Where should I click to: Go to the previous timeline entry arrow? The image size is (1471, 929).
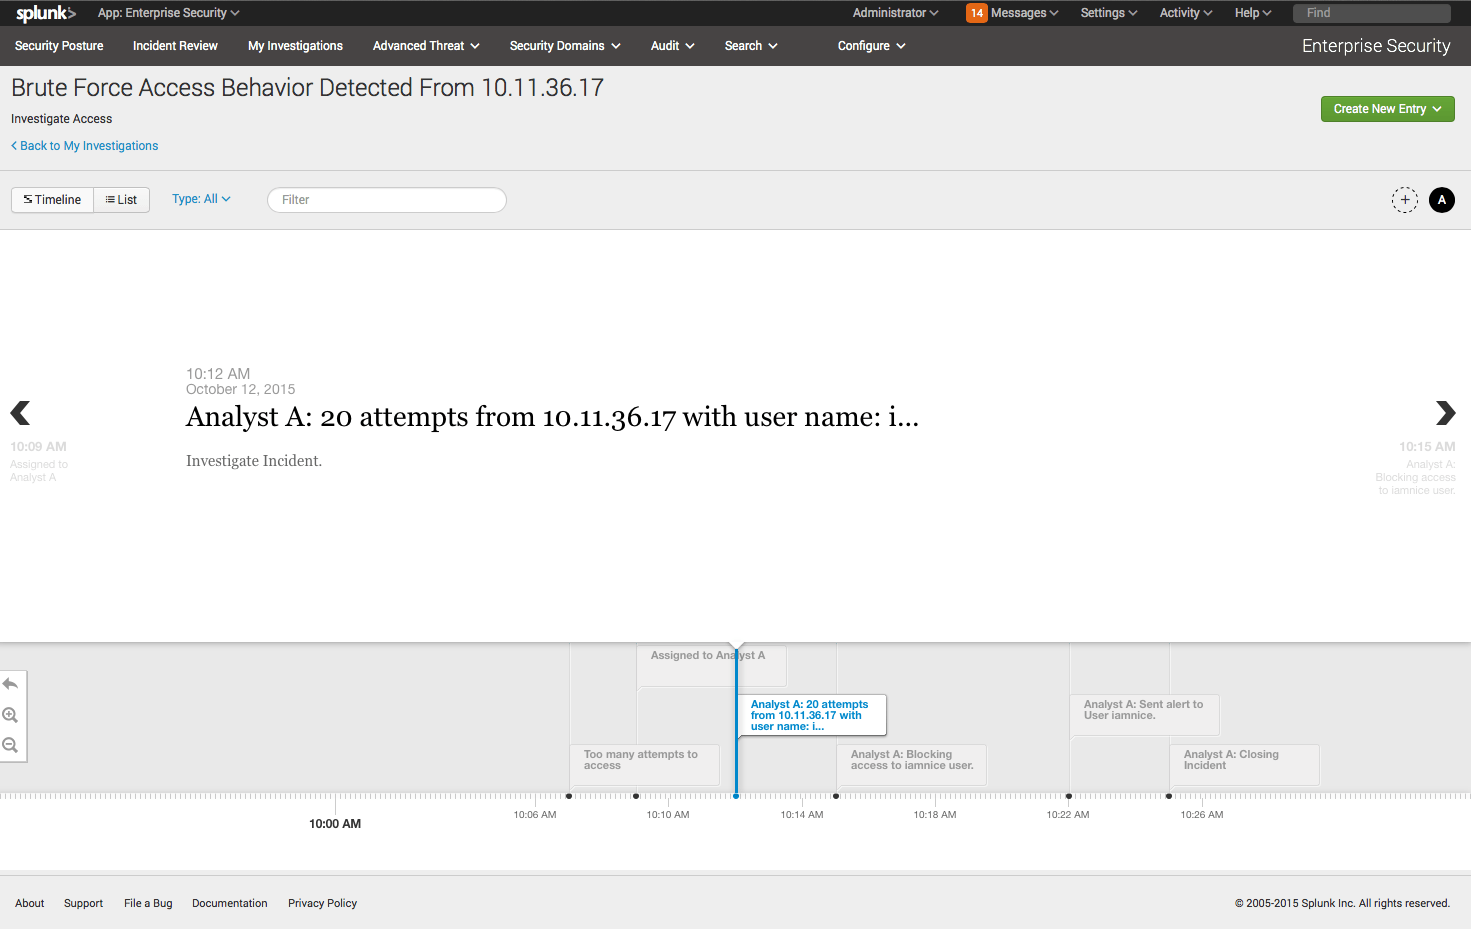point(20,413)
